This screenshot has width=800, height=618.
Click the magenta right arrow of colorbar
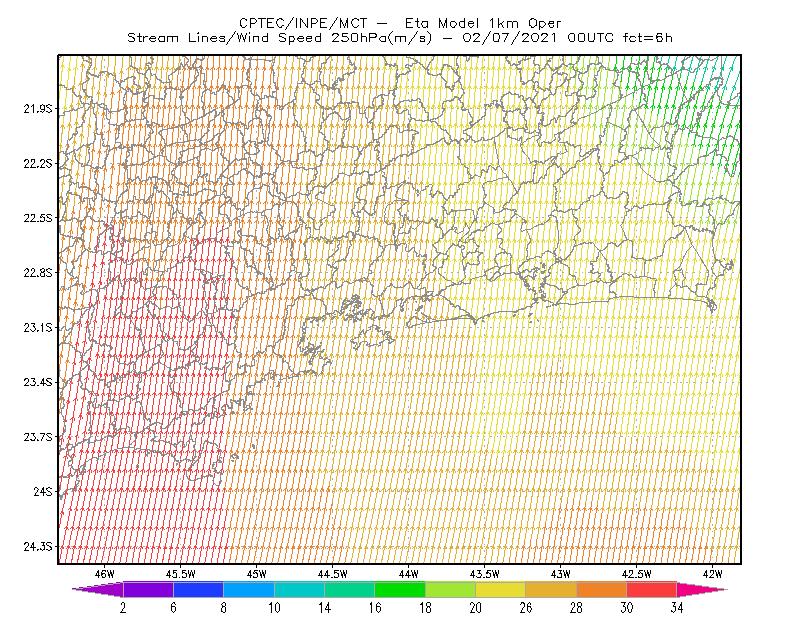coord(702,589)
